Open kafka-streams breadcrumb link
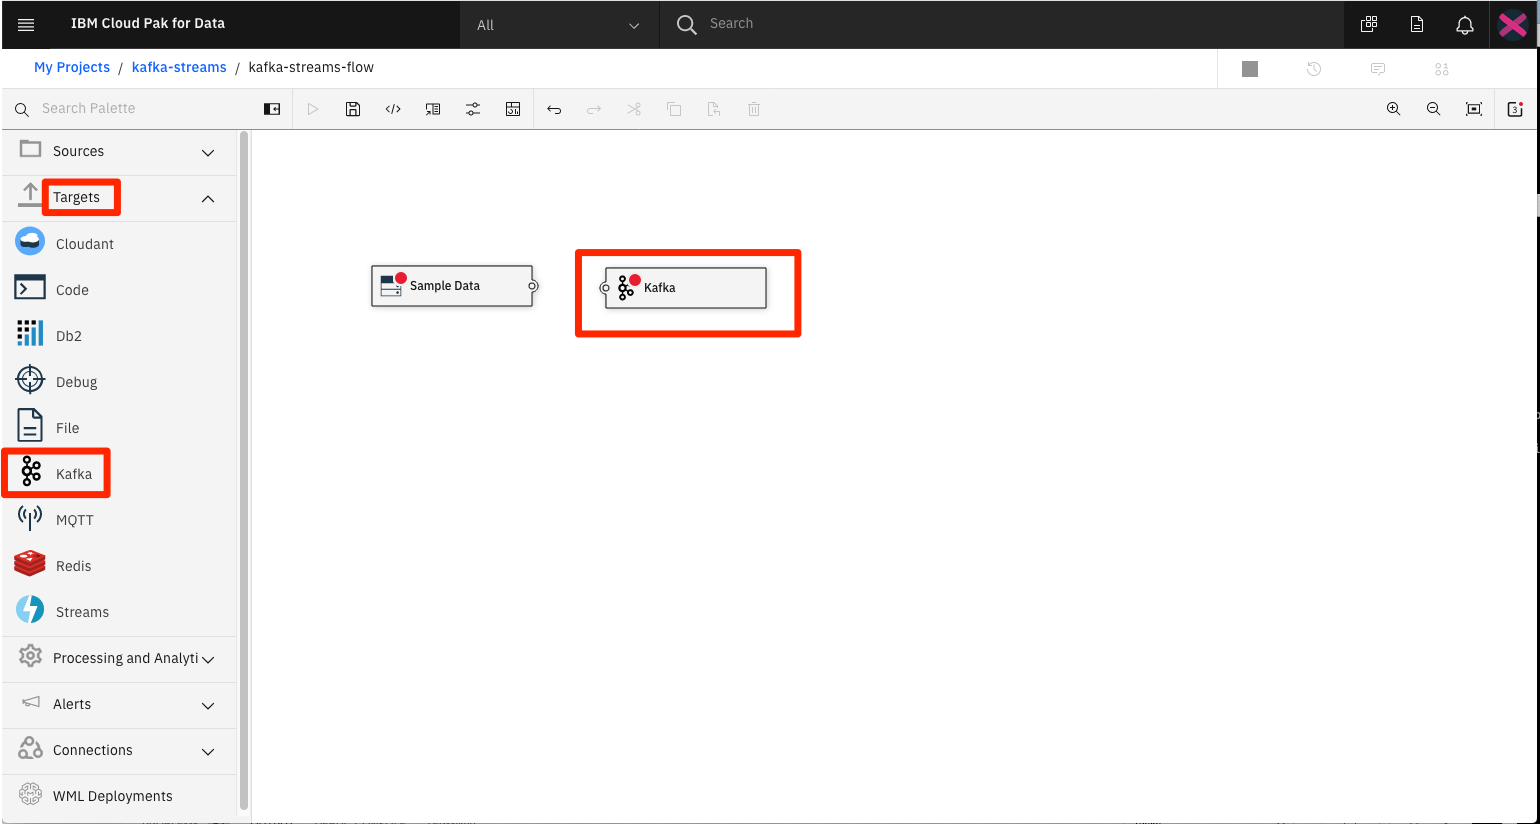 click(179, 67)
